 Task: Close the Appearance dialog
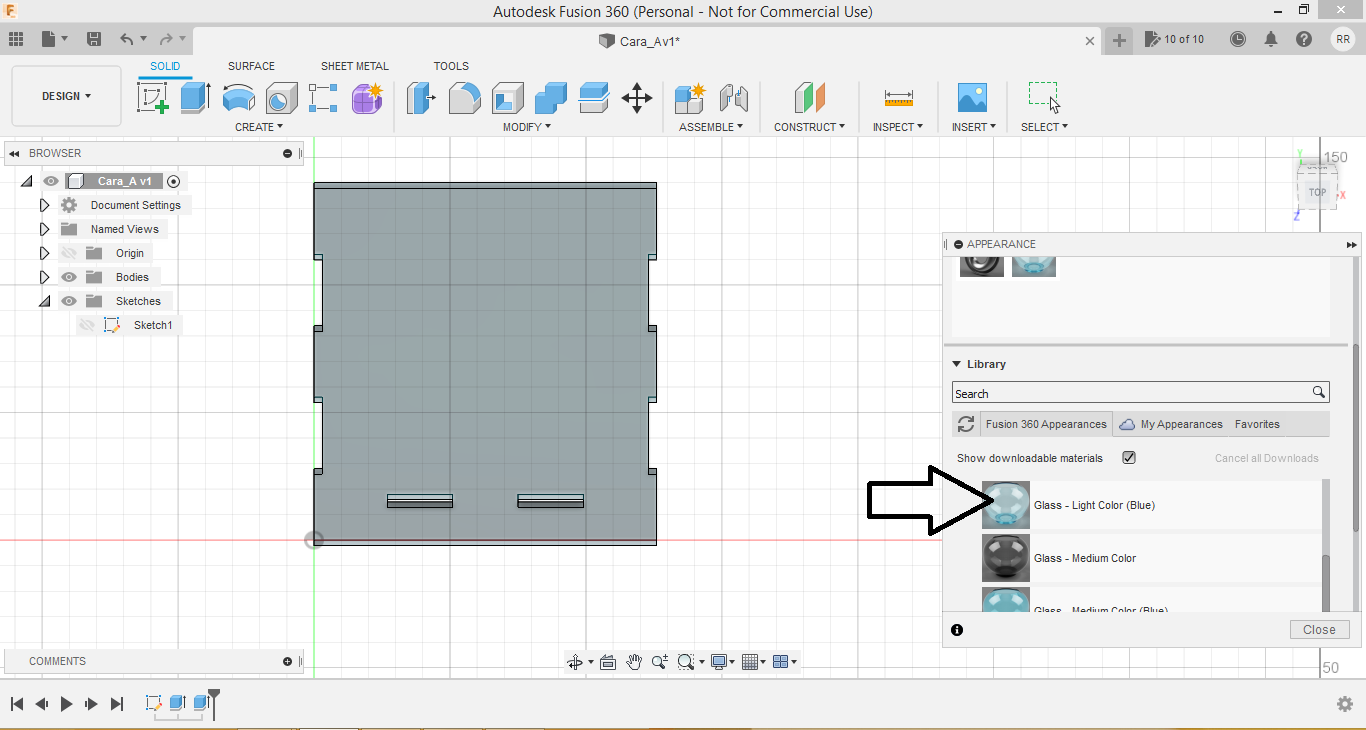click(1319, 630)
